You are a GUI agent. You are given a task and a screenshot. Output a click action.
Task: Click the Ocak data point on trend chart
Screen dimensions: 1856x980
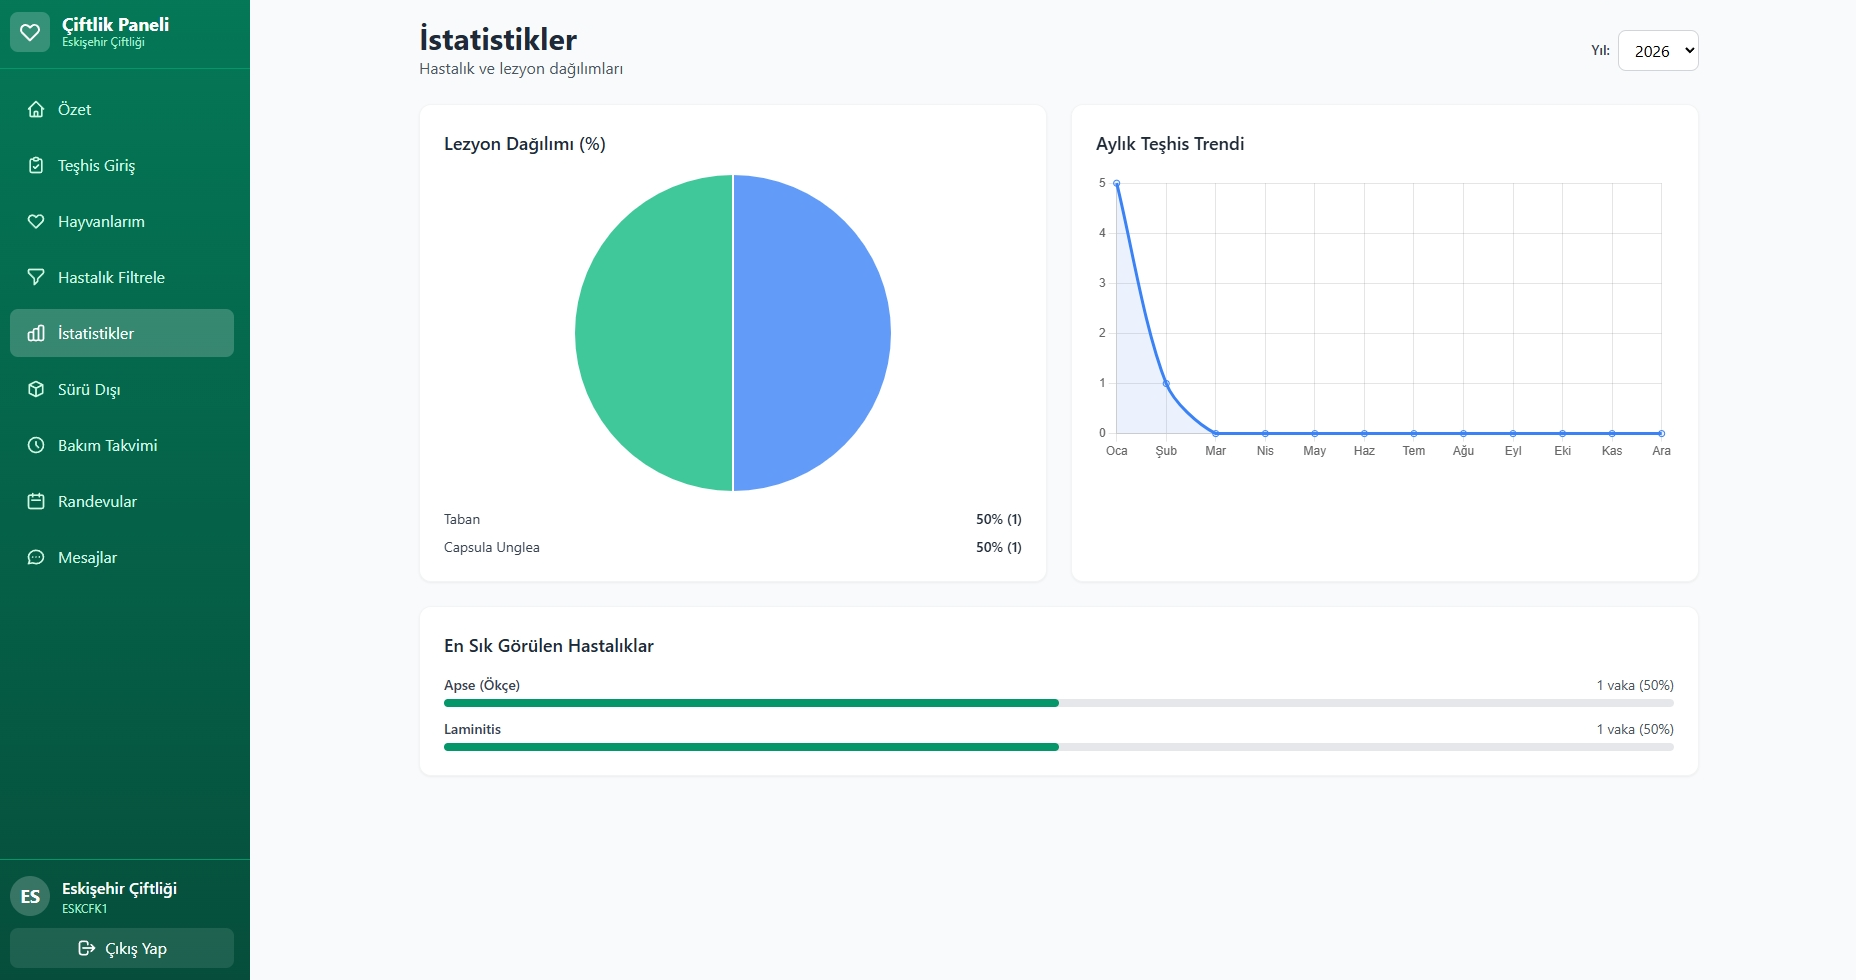pos(1117,183)
